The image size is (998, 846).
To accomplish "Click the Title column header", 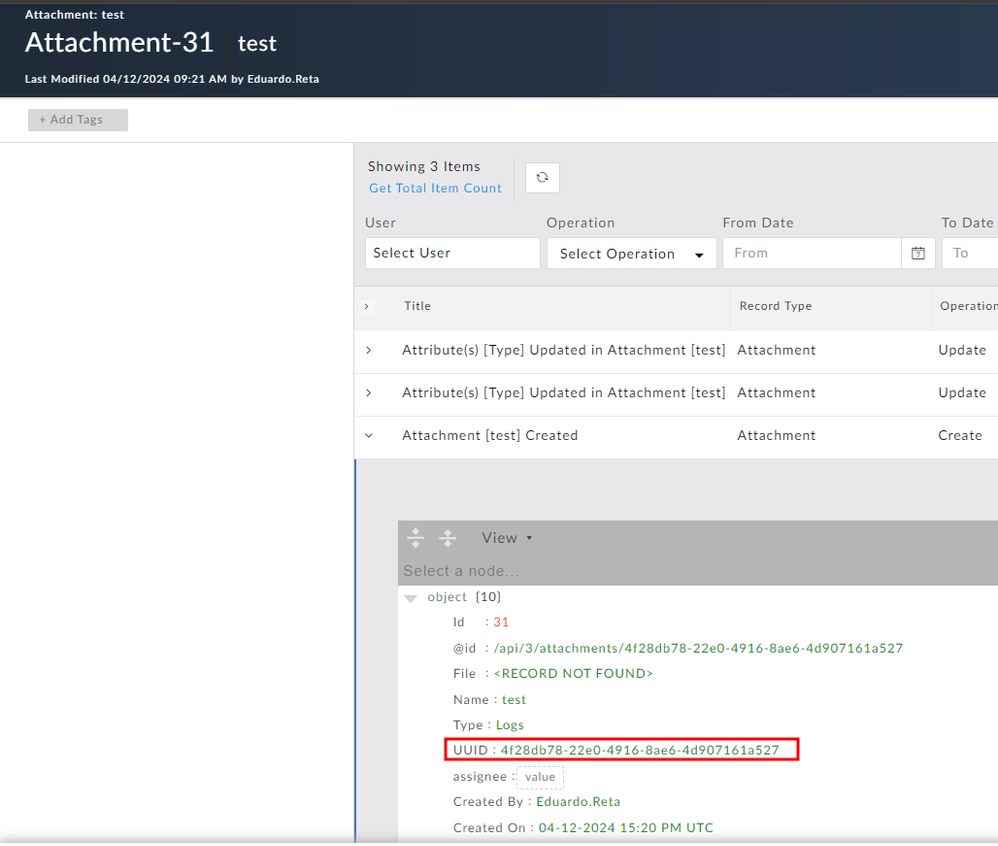I will tap(418, 306).
